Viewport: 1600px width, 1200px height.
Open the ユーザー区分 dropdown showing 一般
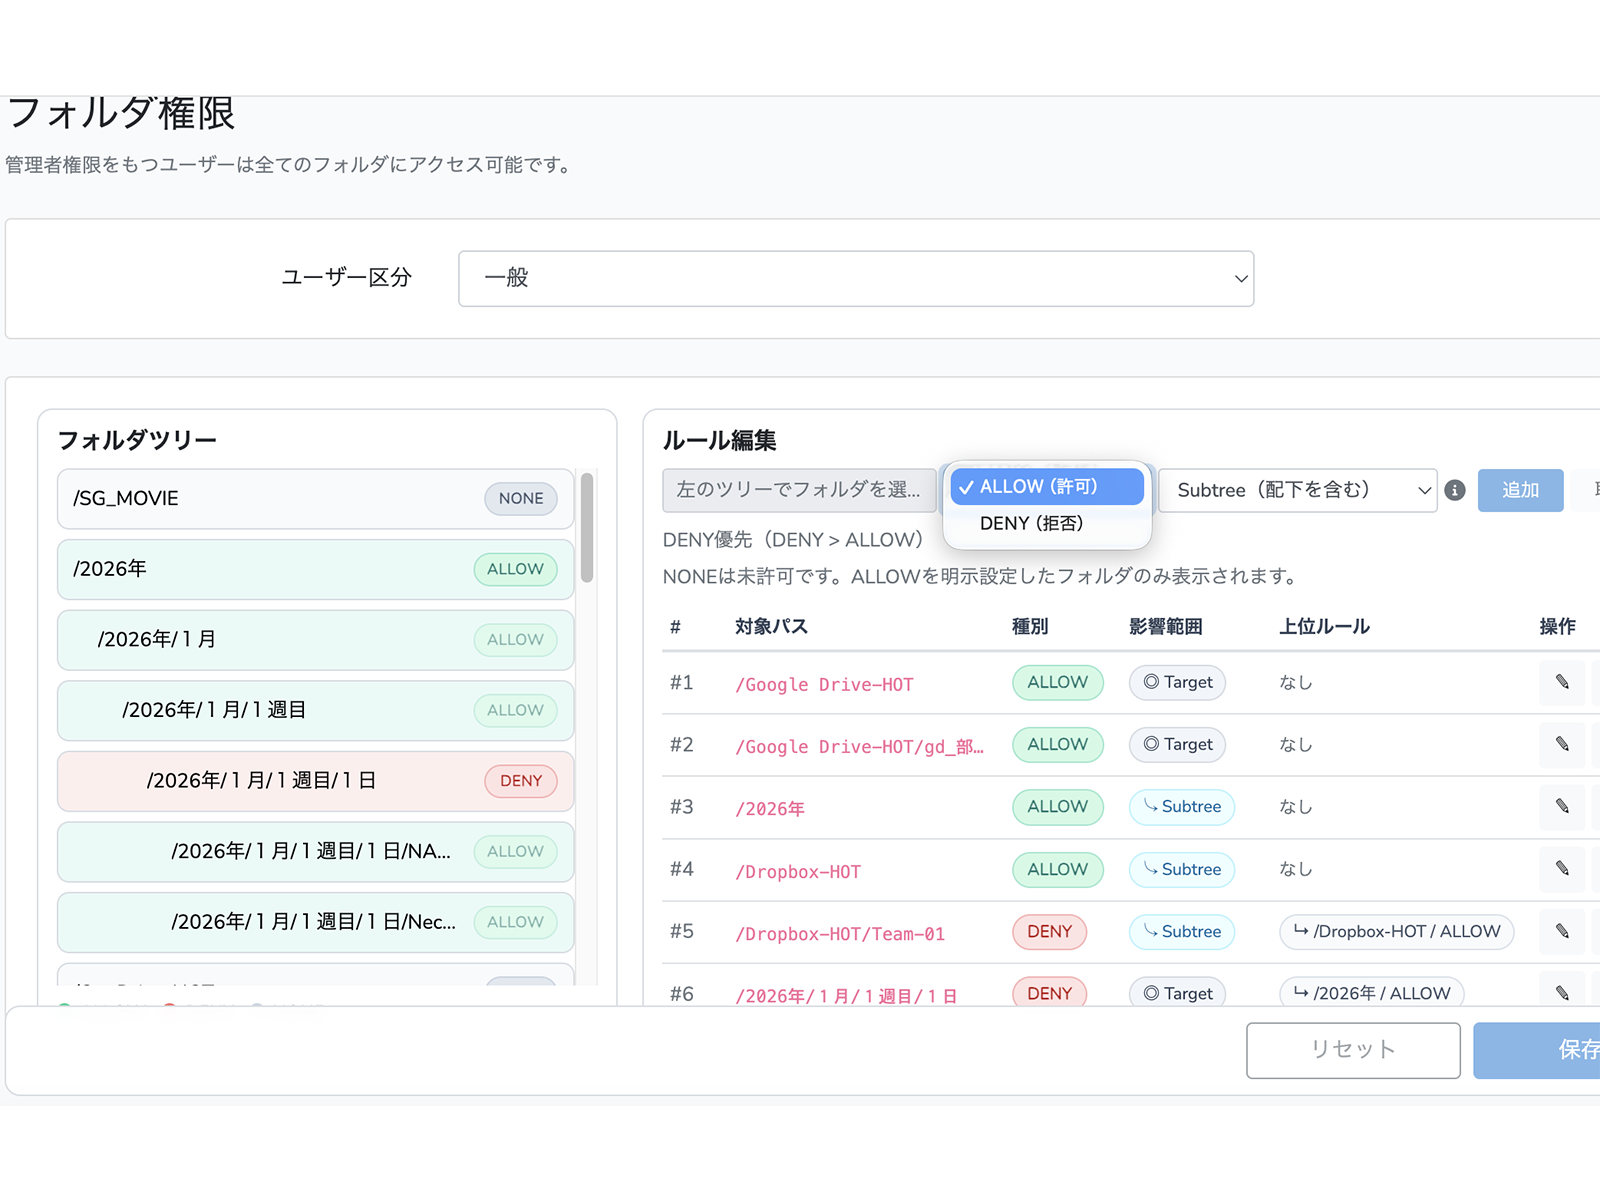coord(856,278)
